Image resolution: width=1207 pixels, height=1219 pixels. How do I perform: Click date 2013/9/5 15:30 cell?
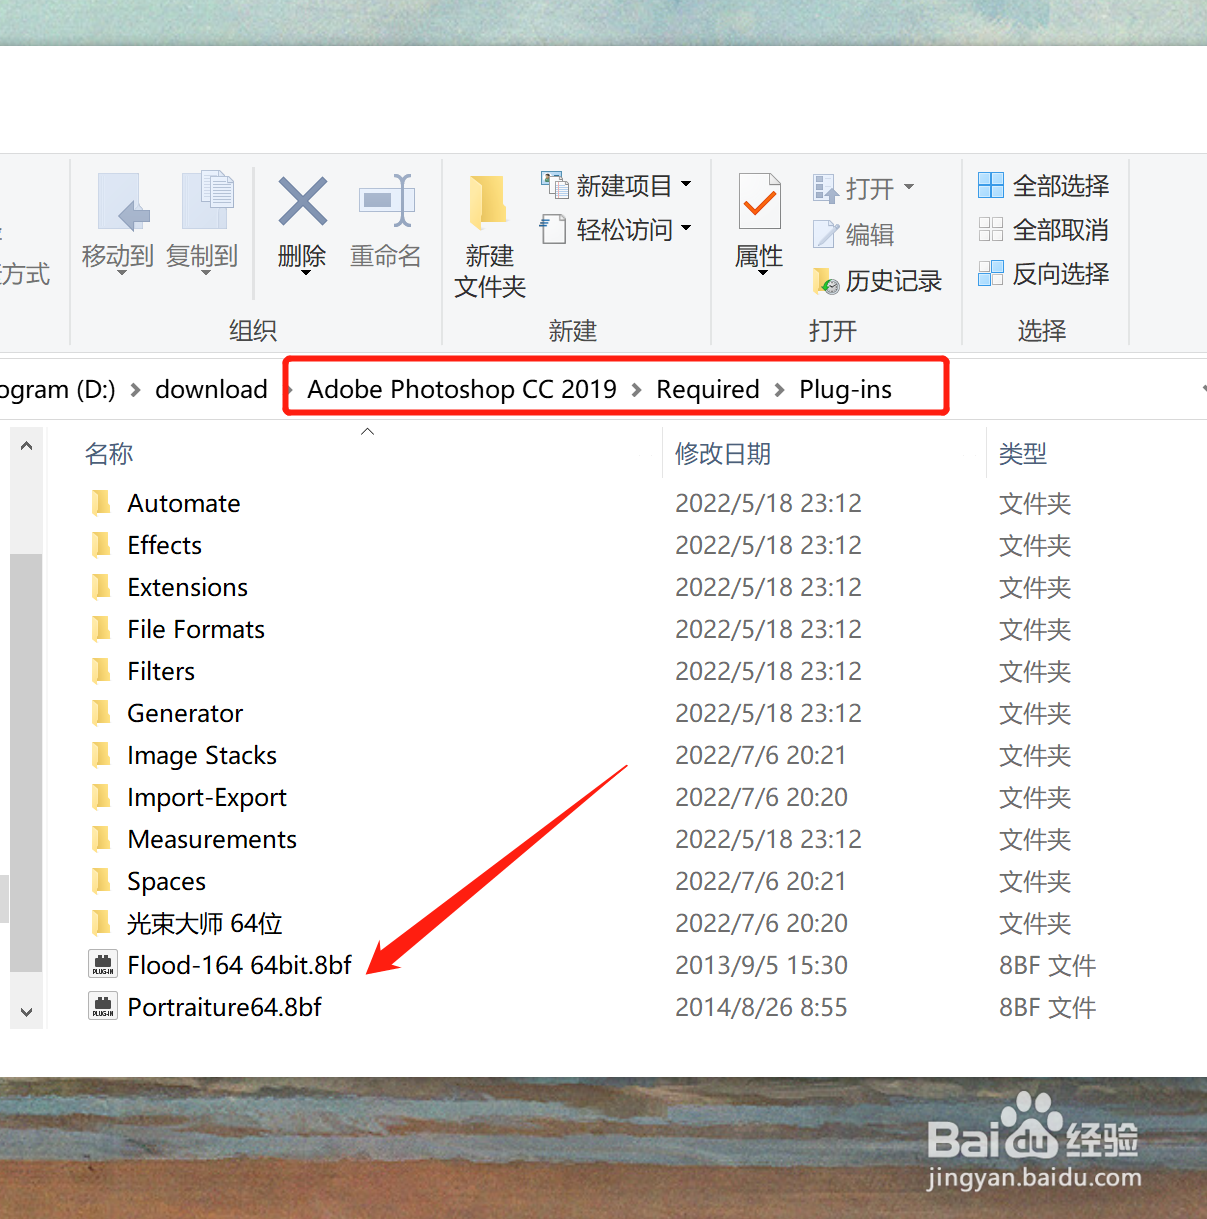click(x=761, y=965)
